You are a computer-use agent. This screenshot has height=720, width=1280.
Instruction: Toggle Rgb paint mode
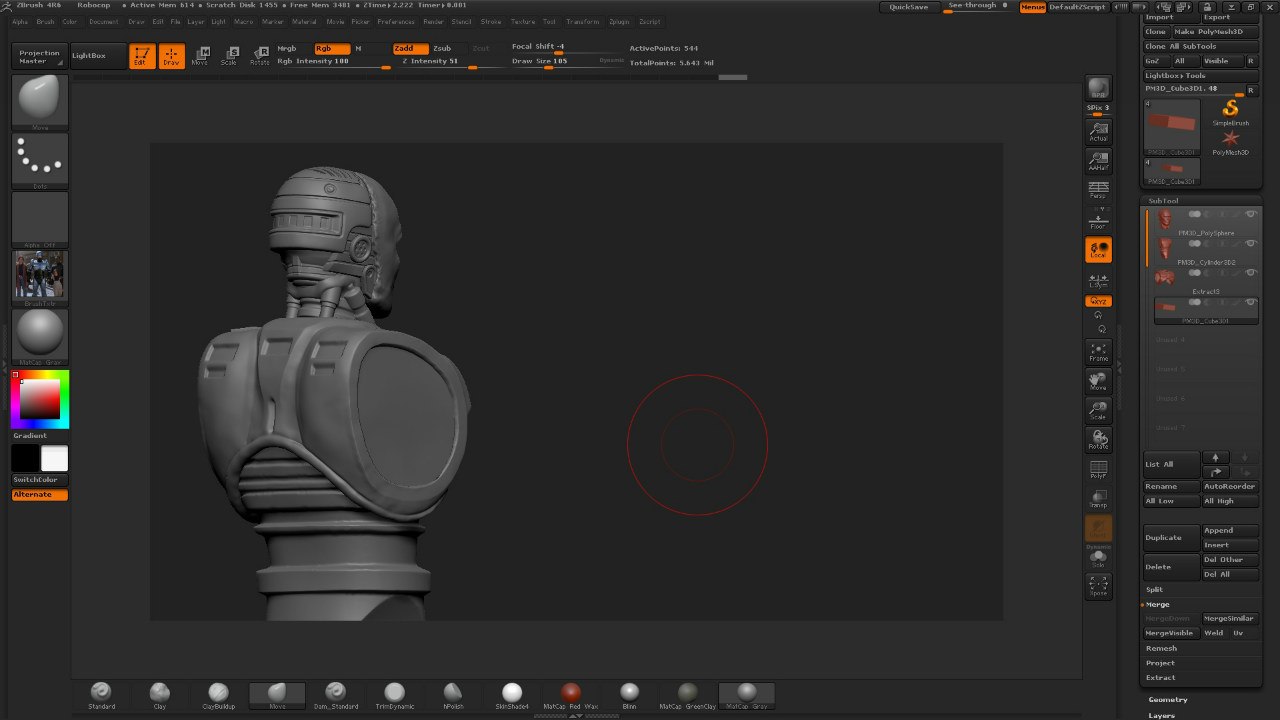pos(332,48)
